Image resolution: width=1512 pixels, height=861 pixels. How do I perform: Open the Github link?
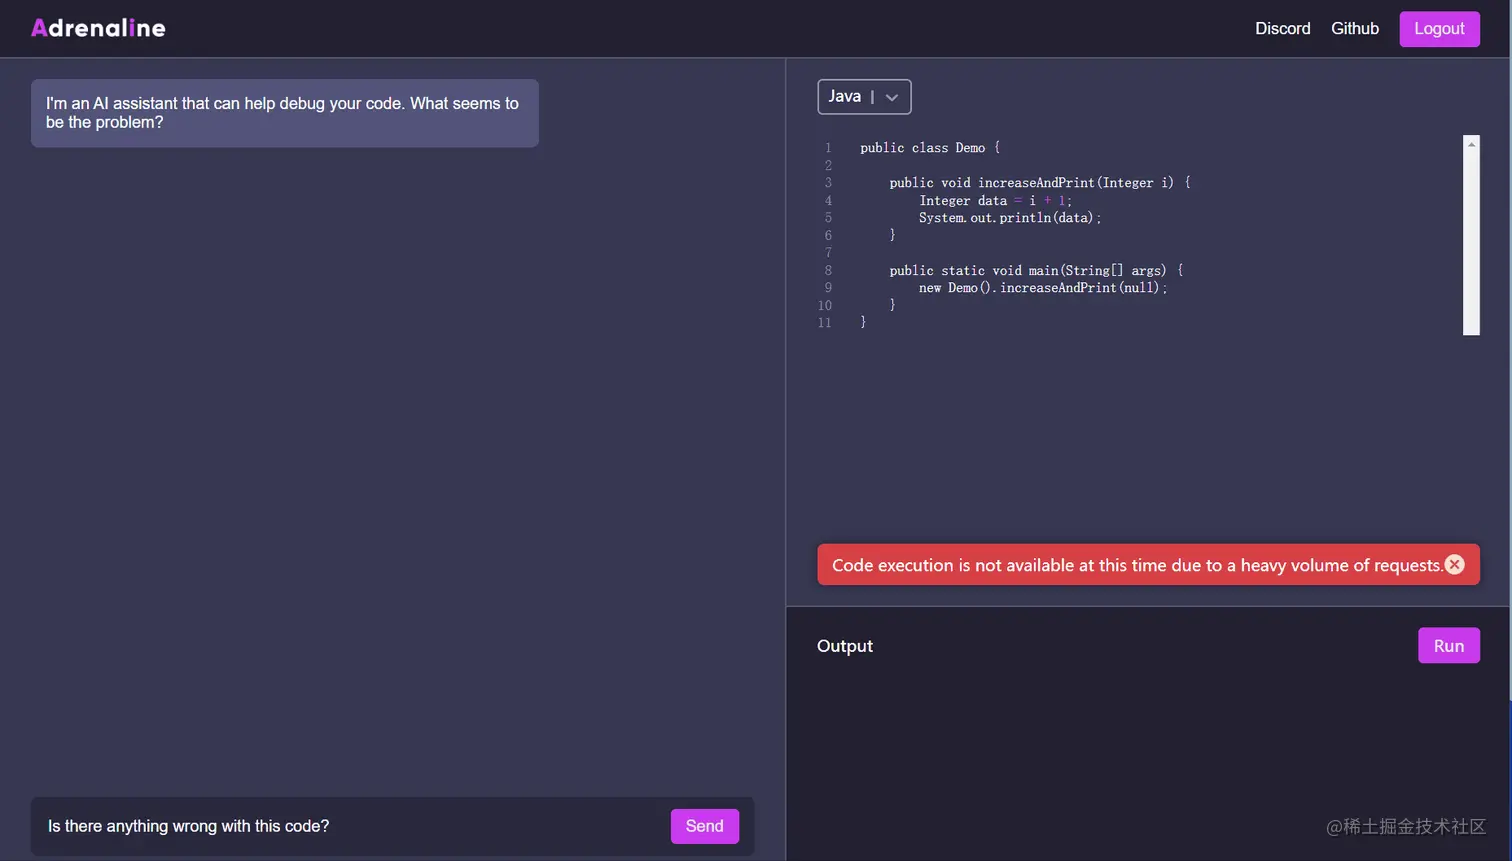click(1354, 28)
